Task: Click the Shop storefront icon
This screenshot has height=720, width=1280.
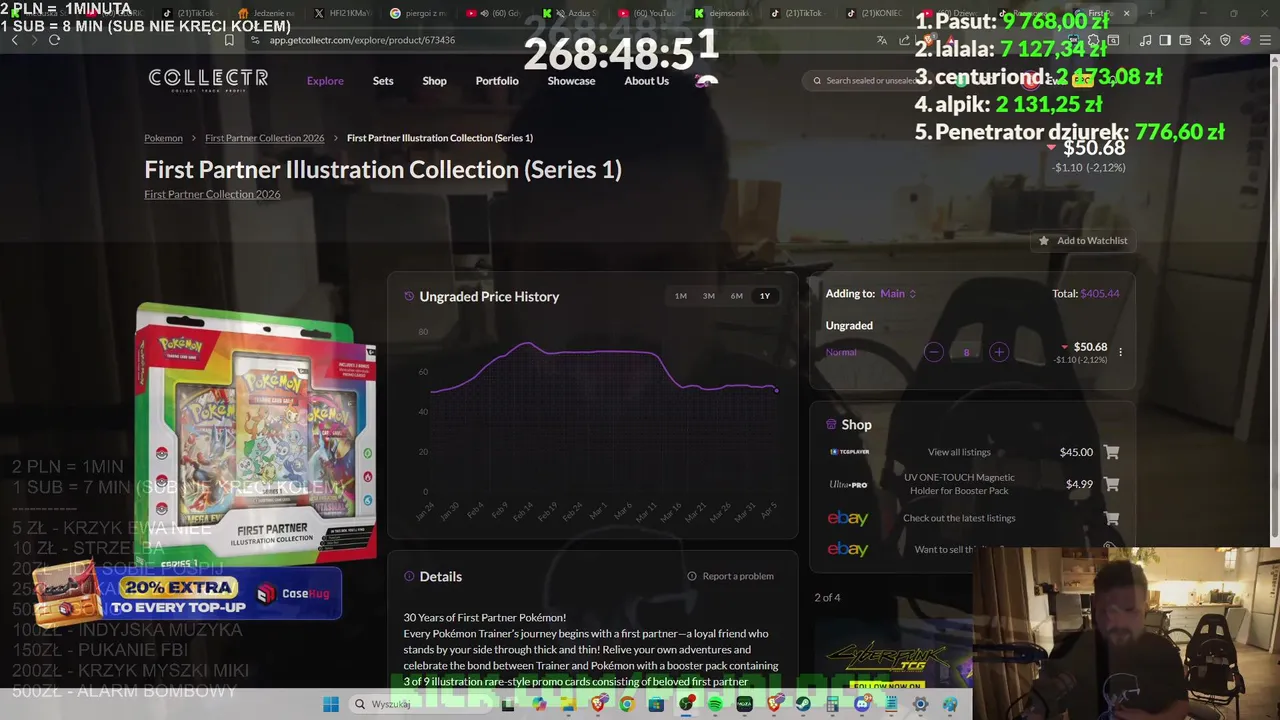Action: (831, 425)
